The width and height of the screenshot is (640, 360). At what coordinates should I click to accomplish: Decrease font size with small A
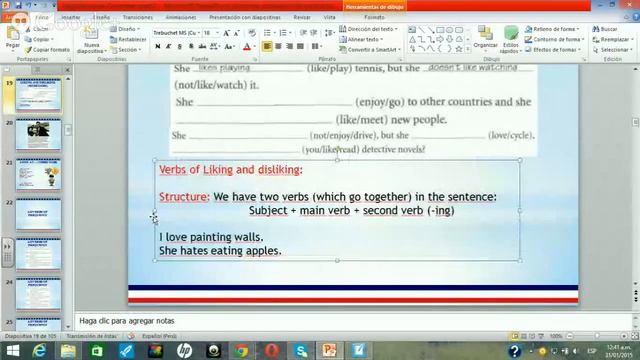click(237, 33)
